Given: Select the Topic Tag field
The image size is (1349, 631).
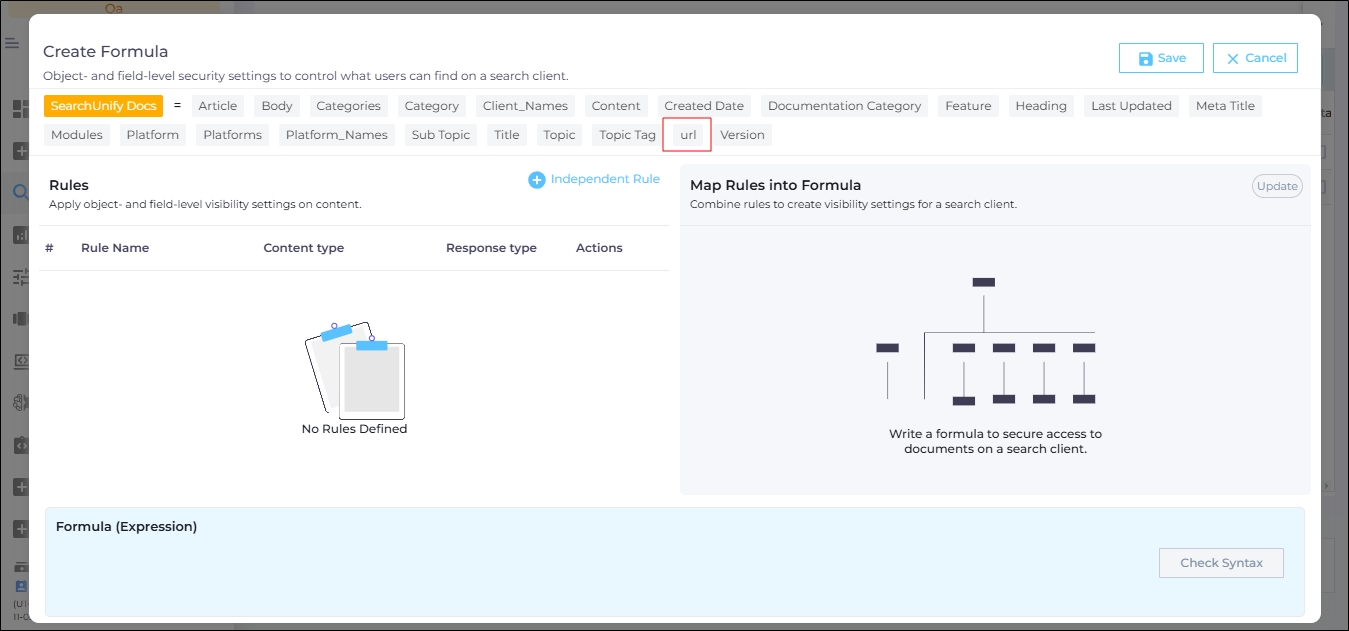Looking at the screenshot, I should coord(627,135).
